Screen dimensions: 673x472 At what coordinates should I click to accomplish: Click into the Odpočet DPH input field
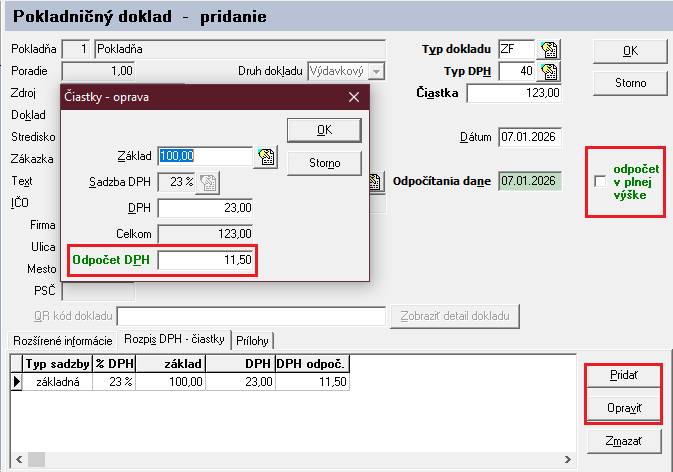(x=205, y=260)
